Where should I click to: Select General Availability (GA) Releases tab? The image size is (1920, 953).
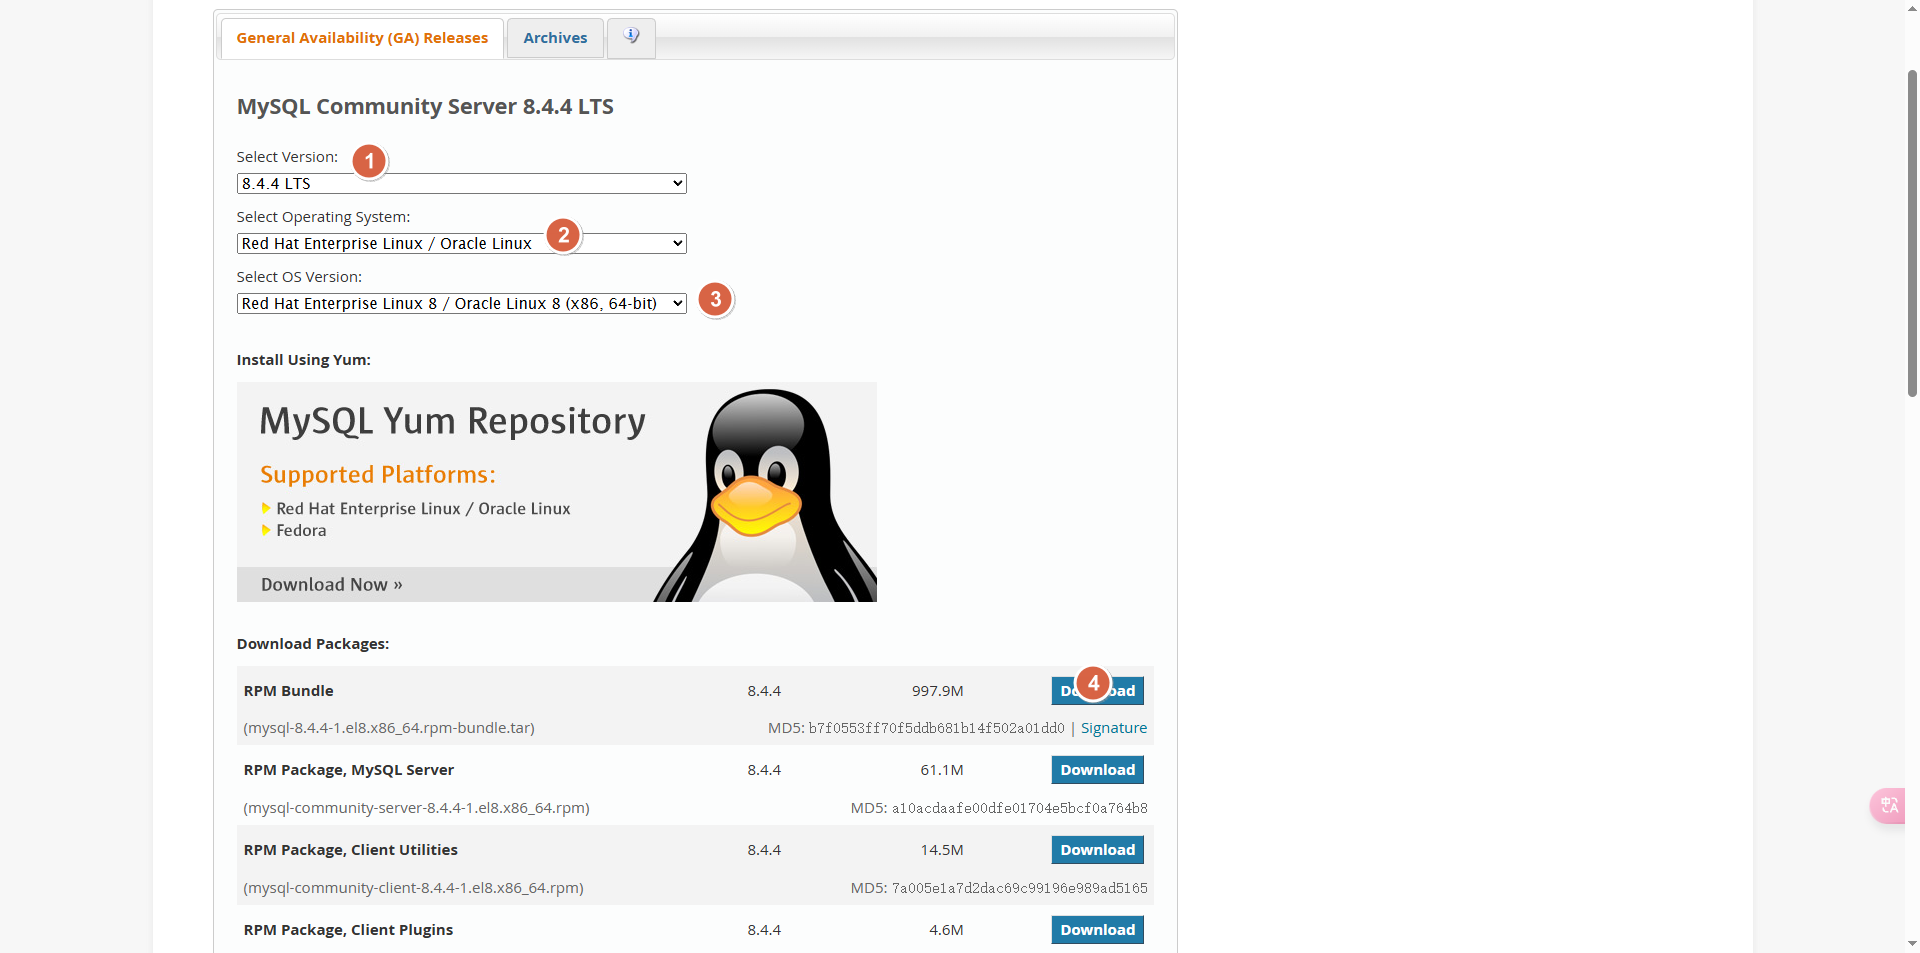point(362,38)
